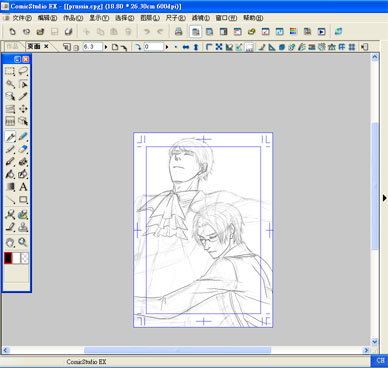Toggle the flip vertical view button
This screenshot has width=388, height=368.
196,47
